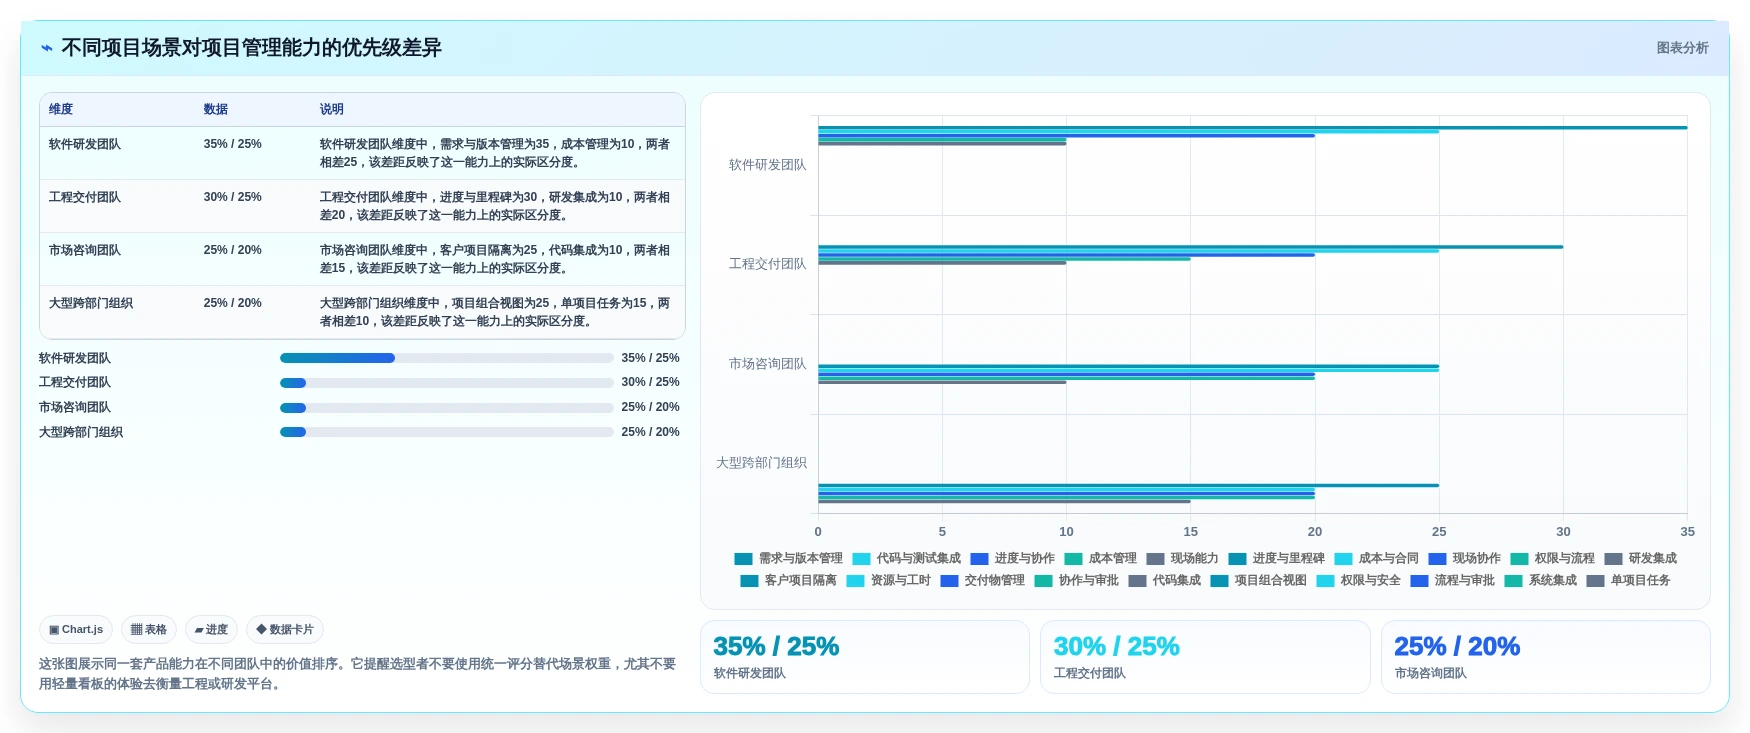Click the 客户项目隔离 legend color box
The width and height of the screenshot is (1750, 733).
pyautogui.click(x=749, y=581)
